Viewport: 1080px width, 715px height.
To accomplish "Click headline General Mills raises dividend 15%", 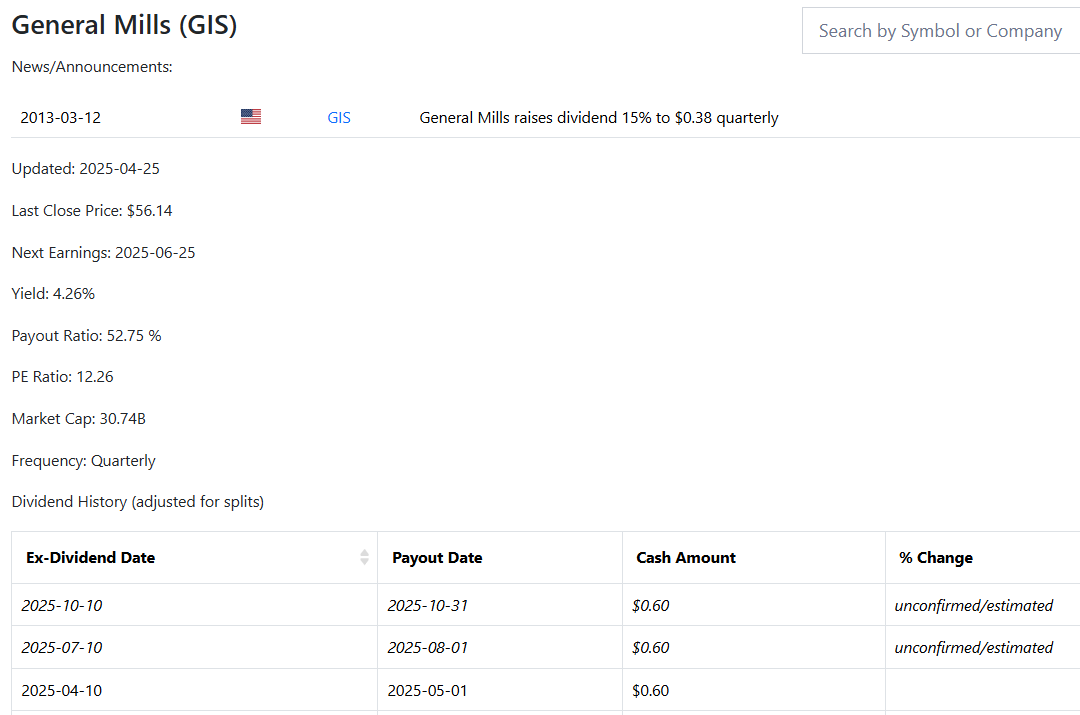I will tap(599, 118).
